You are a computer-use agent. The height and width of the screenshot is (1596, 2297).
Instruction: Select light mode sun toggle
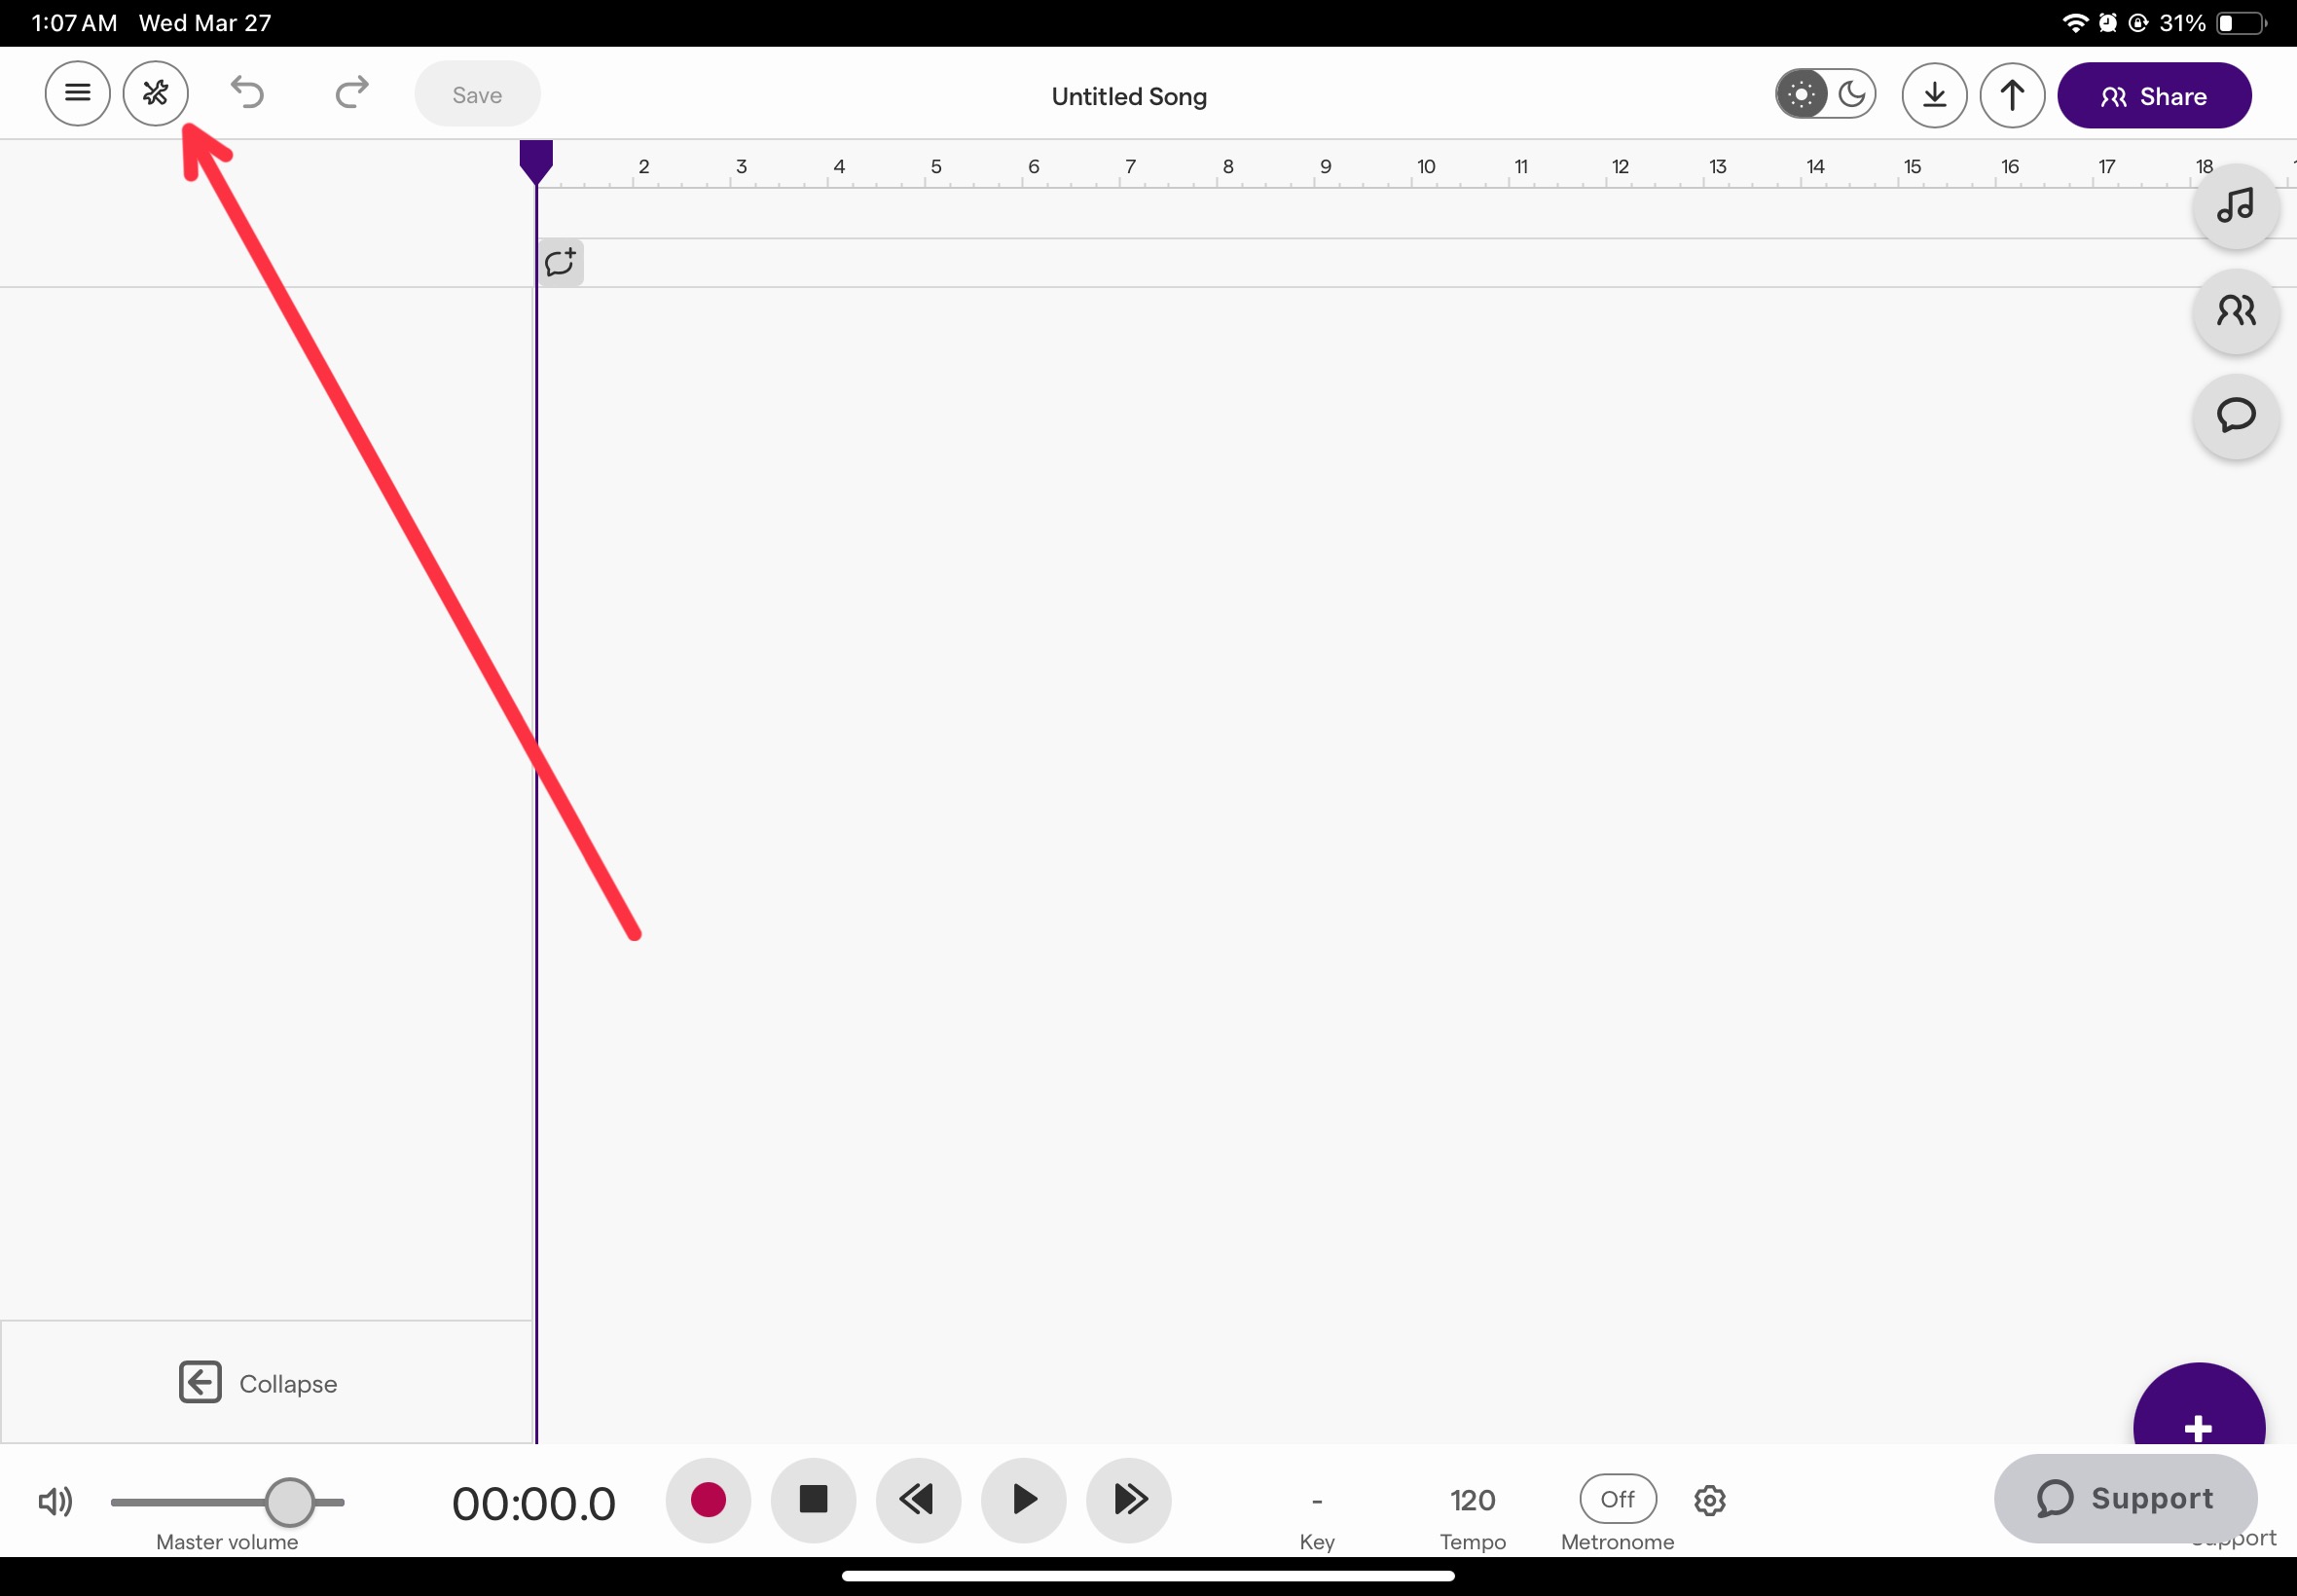(1801, 95)
